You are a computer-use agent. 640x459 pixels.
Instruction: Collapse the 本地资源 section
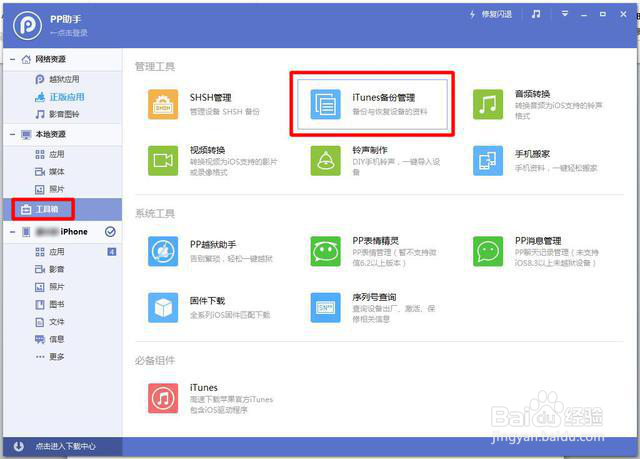pyautogui.click(x=12, y=134)
